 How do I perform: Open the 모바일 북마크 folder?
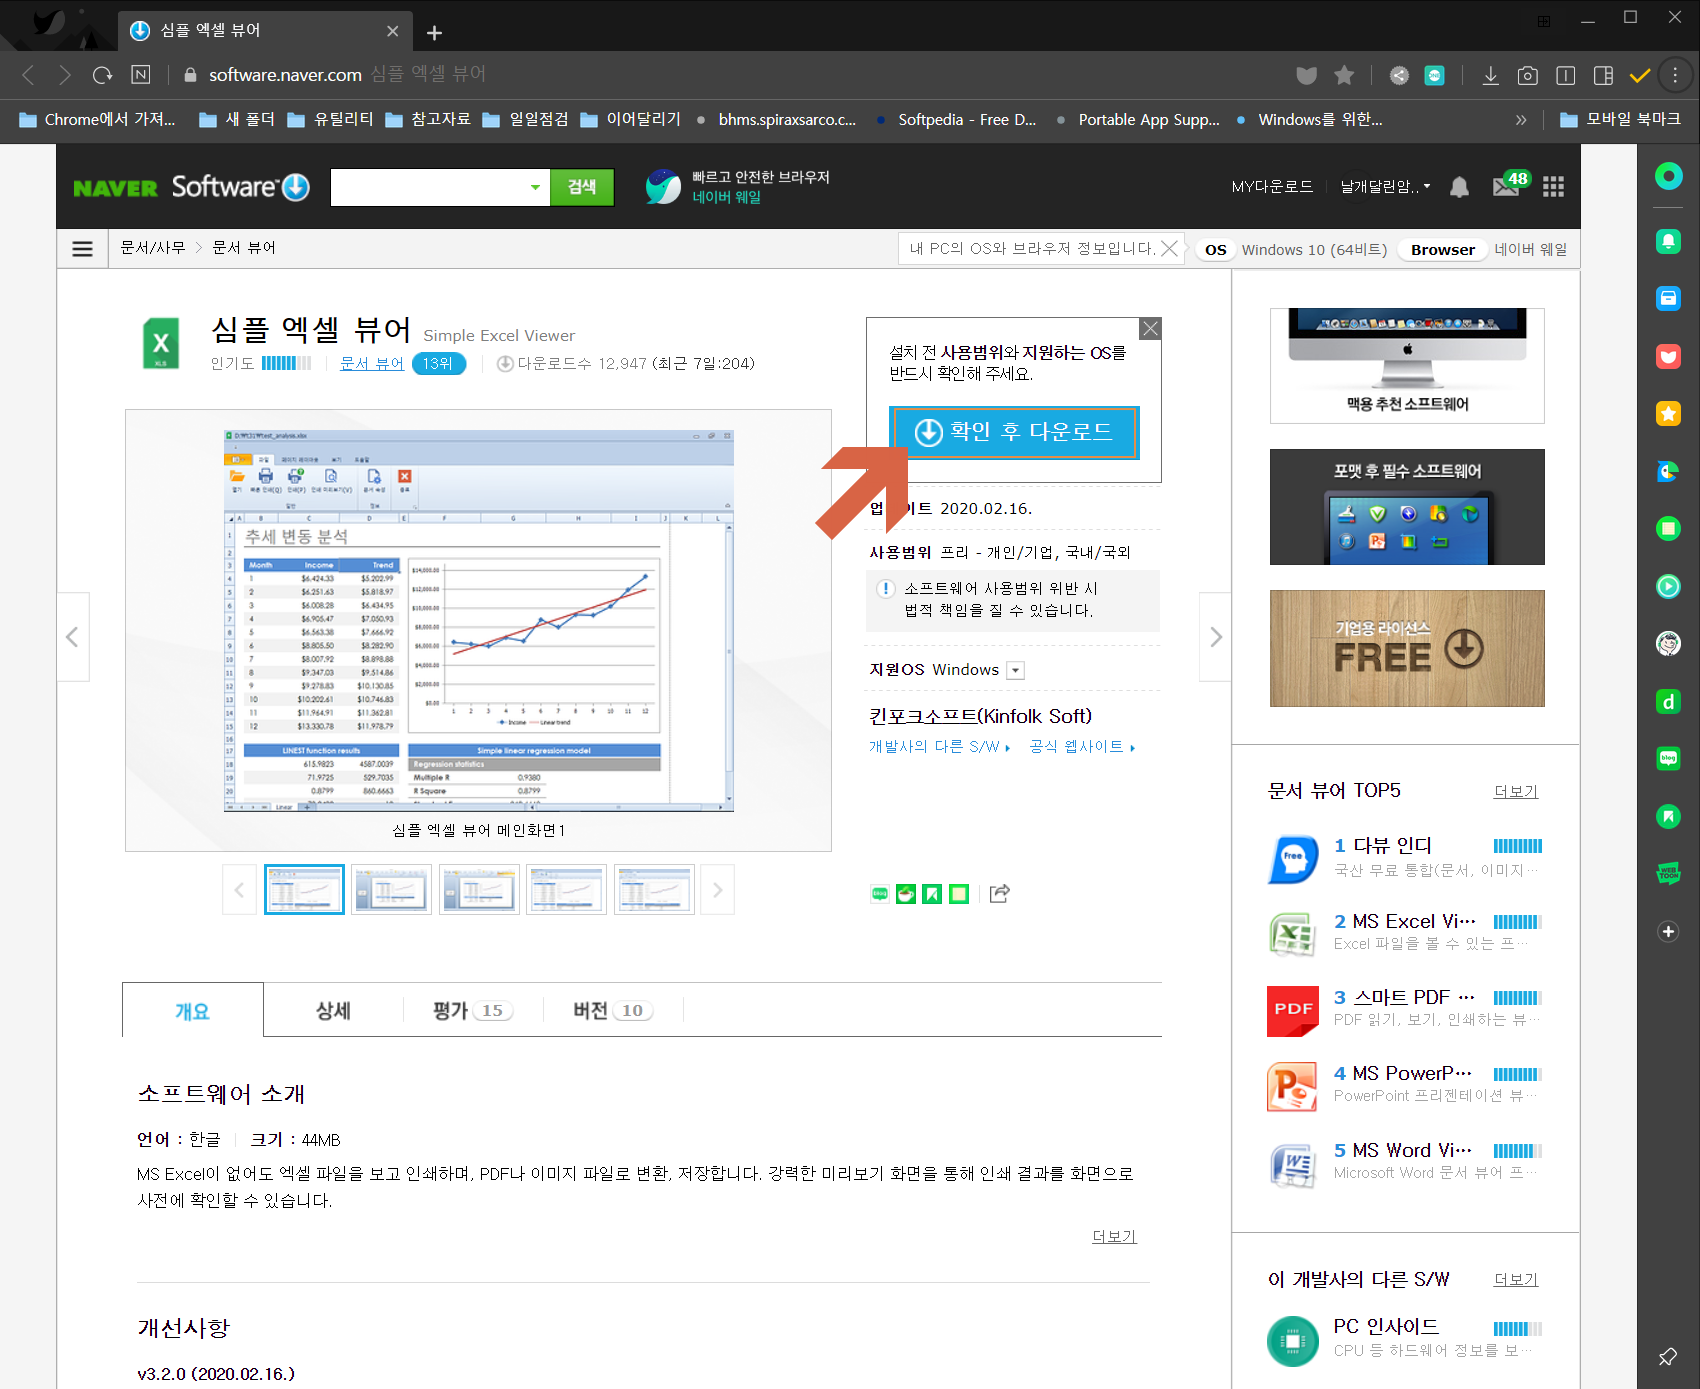click(x=1621, y=120)
